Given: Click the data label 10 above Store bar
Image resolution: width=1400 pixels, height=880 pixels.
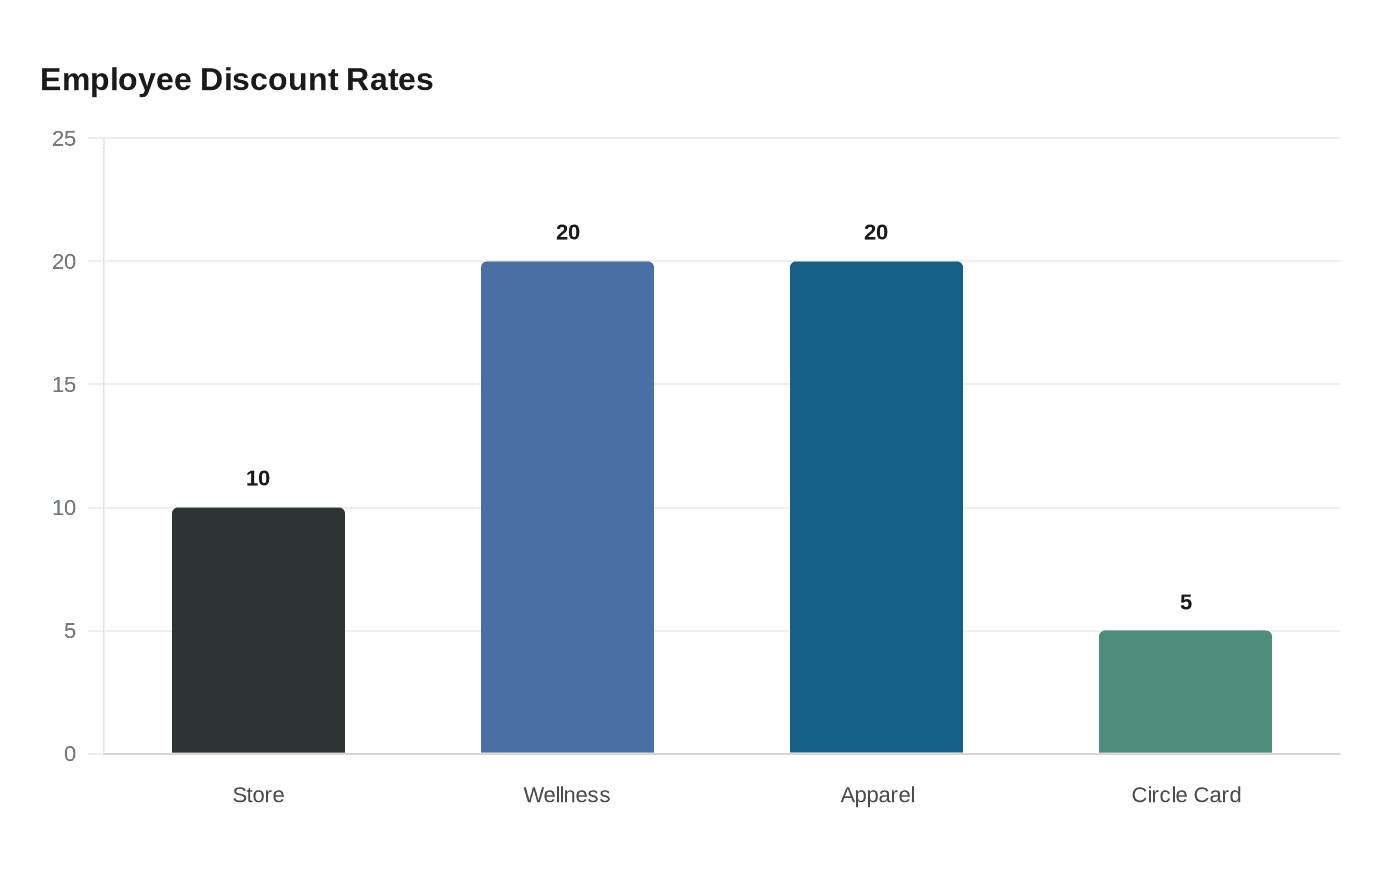Looking at the screenshot, I should click(x=258, y=479).
